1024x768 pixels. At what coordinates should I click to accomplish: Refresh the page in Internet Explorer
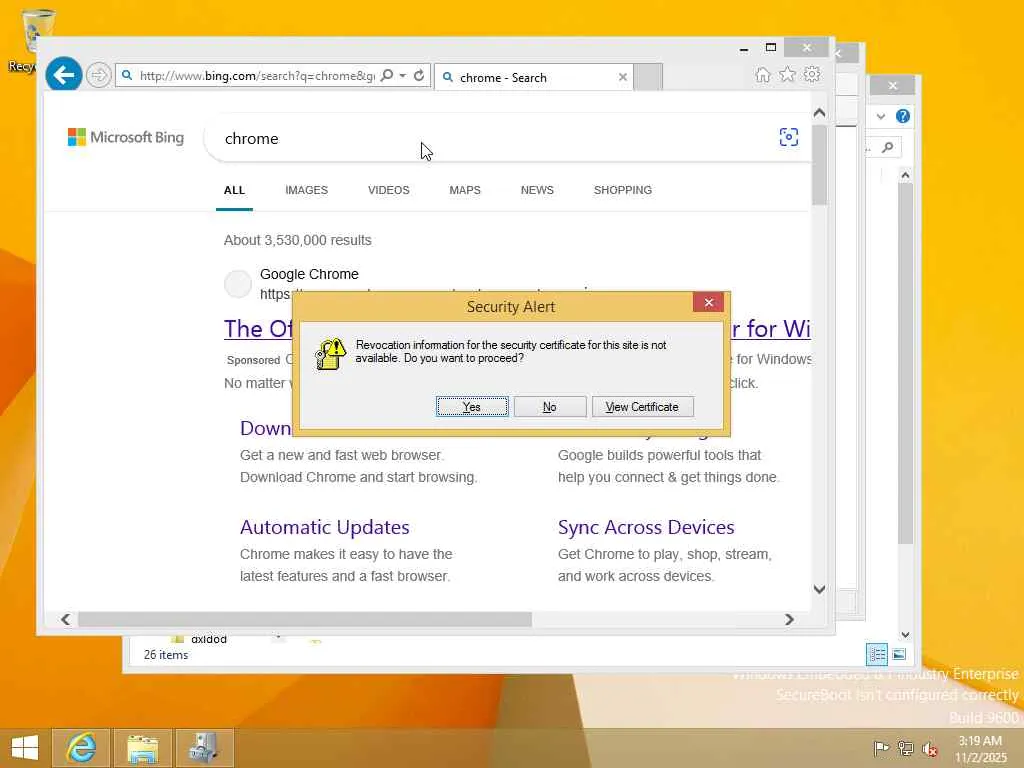coord(419,76)
